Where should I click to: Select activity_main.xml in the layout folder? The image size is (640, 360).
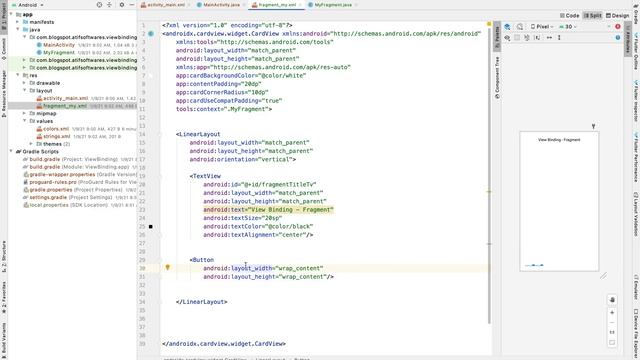pos(65,98)
